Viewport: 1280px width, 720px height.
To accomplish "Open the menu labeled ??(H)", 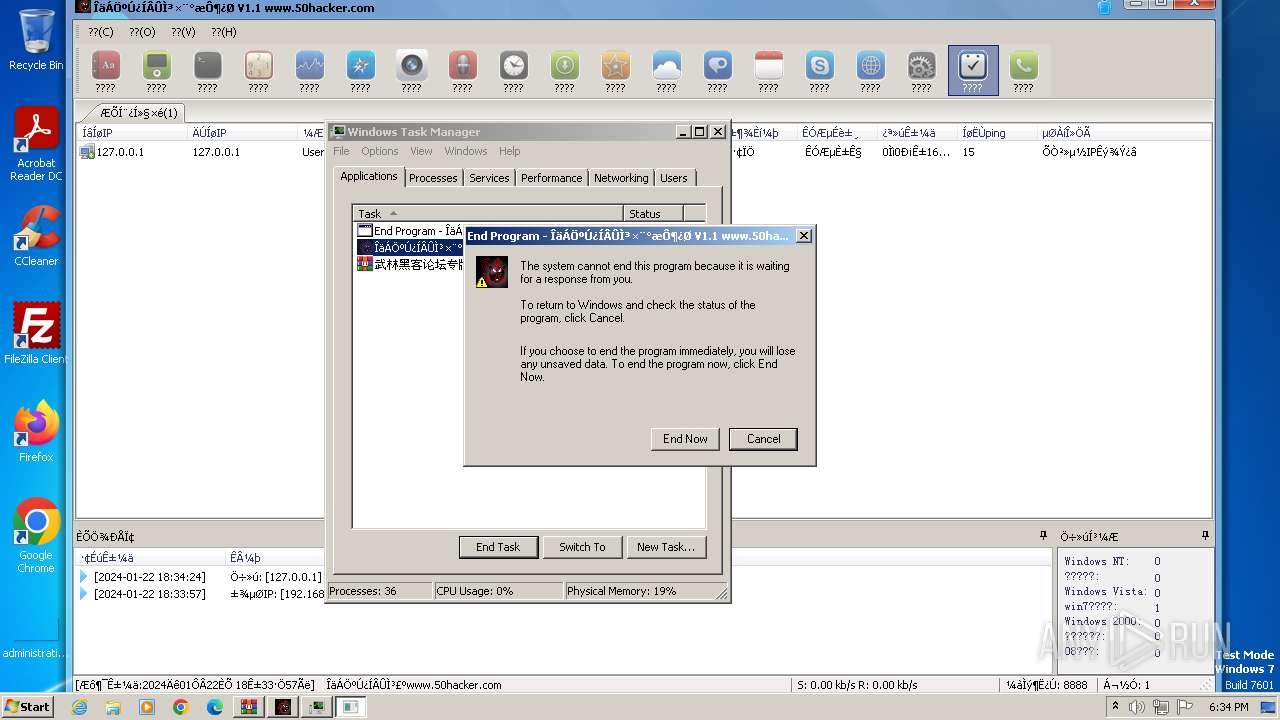I will point(224,32).
